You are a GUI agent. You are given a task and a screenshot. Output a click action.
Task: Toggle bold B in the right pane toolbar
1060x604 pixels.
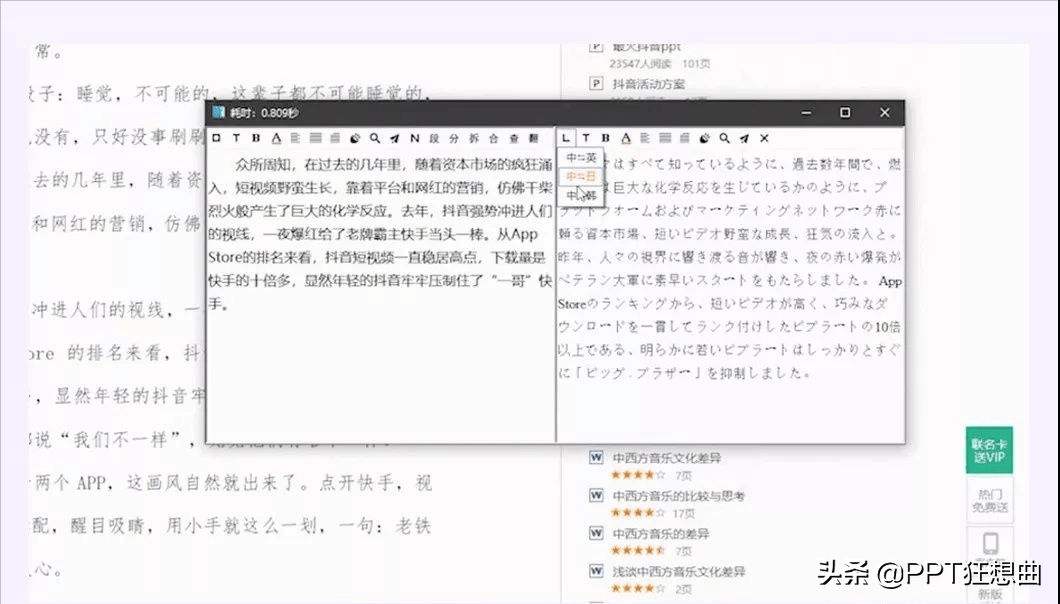point(606,138)
